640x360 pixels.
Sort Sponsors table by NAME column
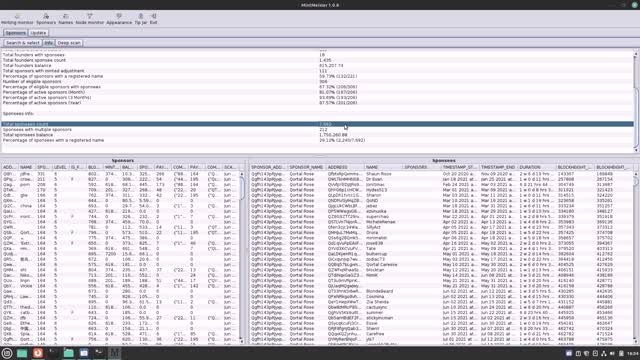click(x=26, y=167)
